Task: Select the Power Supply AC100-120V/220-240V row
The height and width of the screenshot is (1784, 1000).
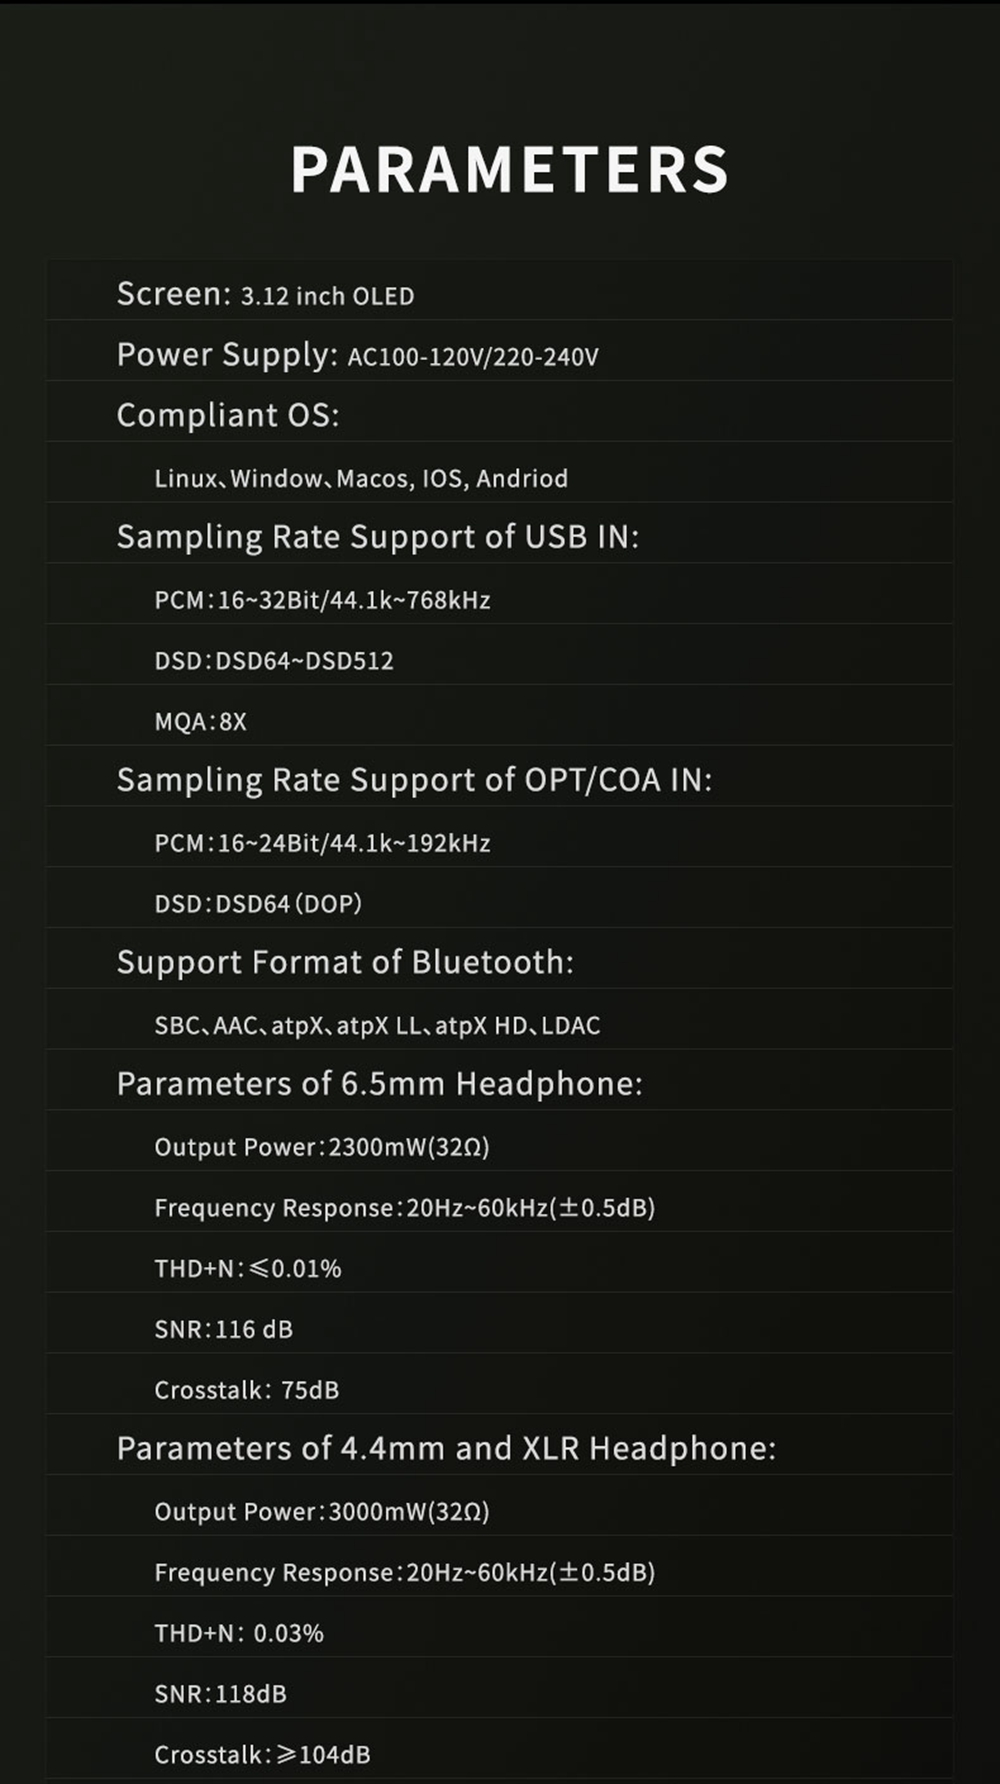Action: pos(357,356)
